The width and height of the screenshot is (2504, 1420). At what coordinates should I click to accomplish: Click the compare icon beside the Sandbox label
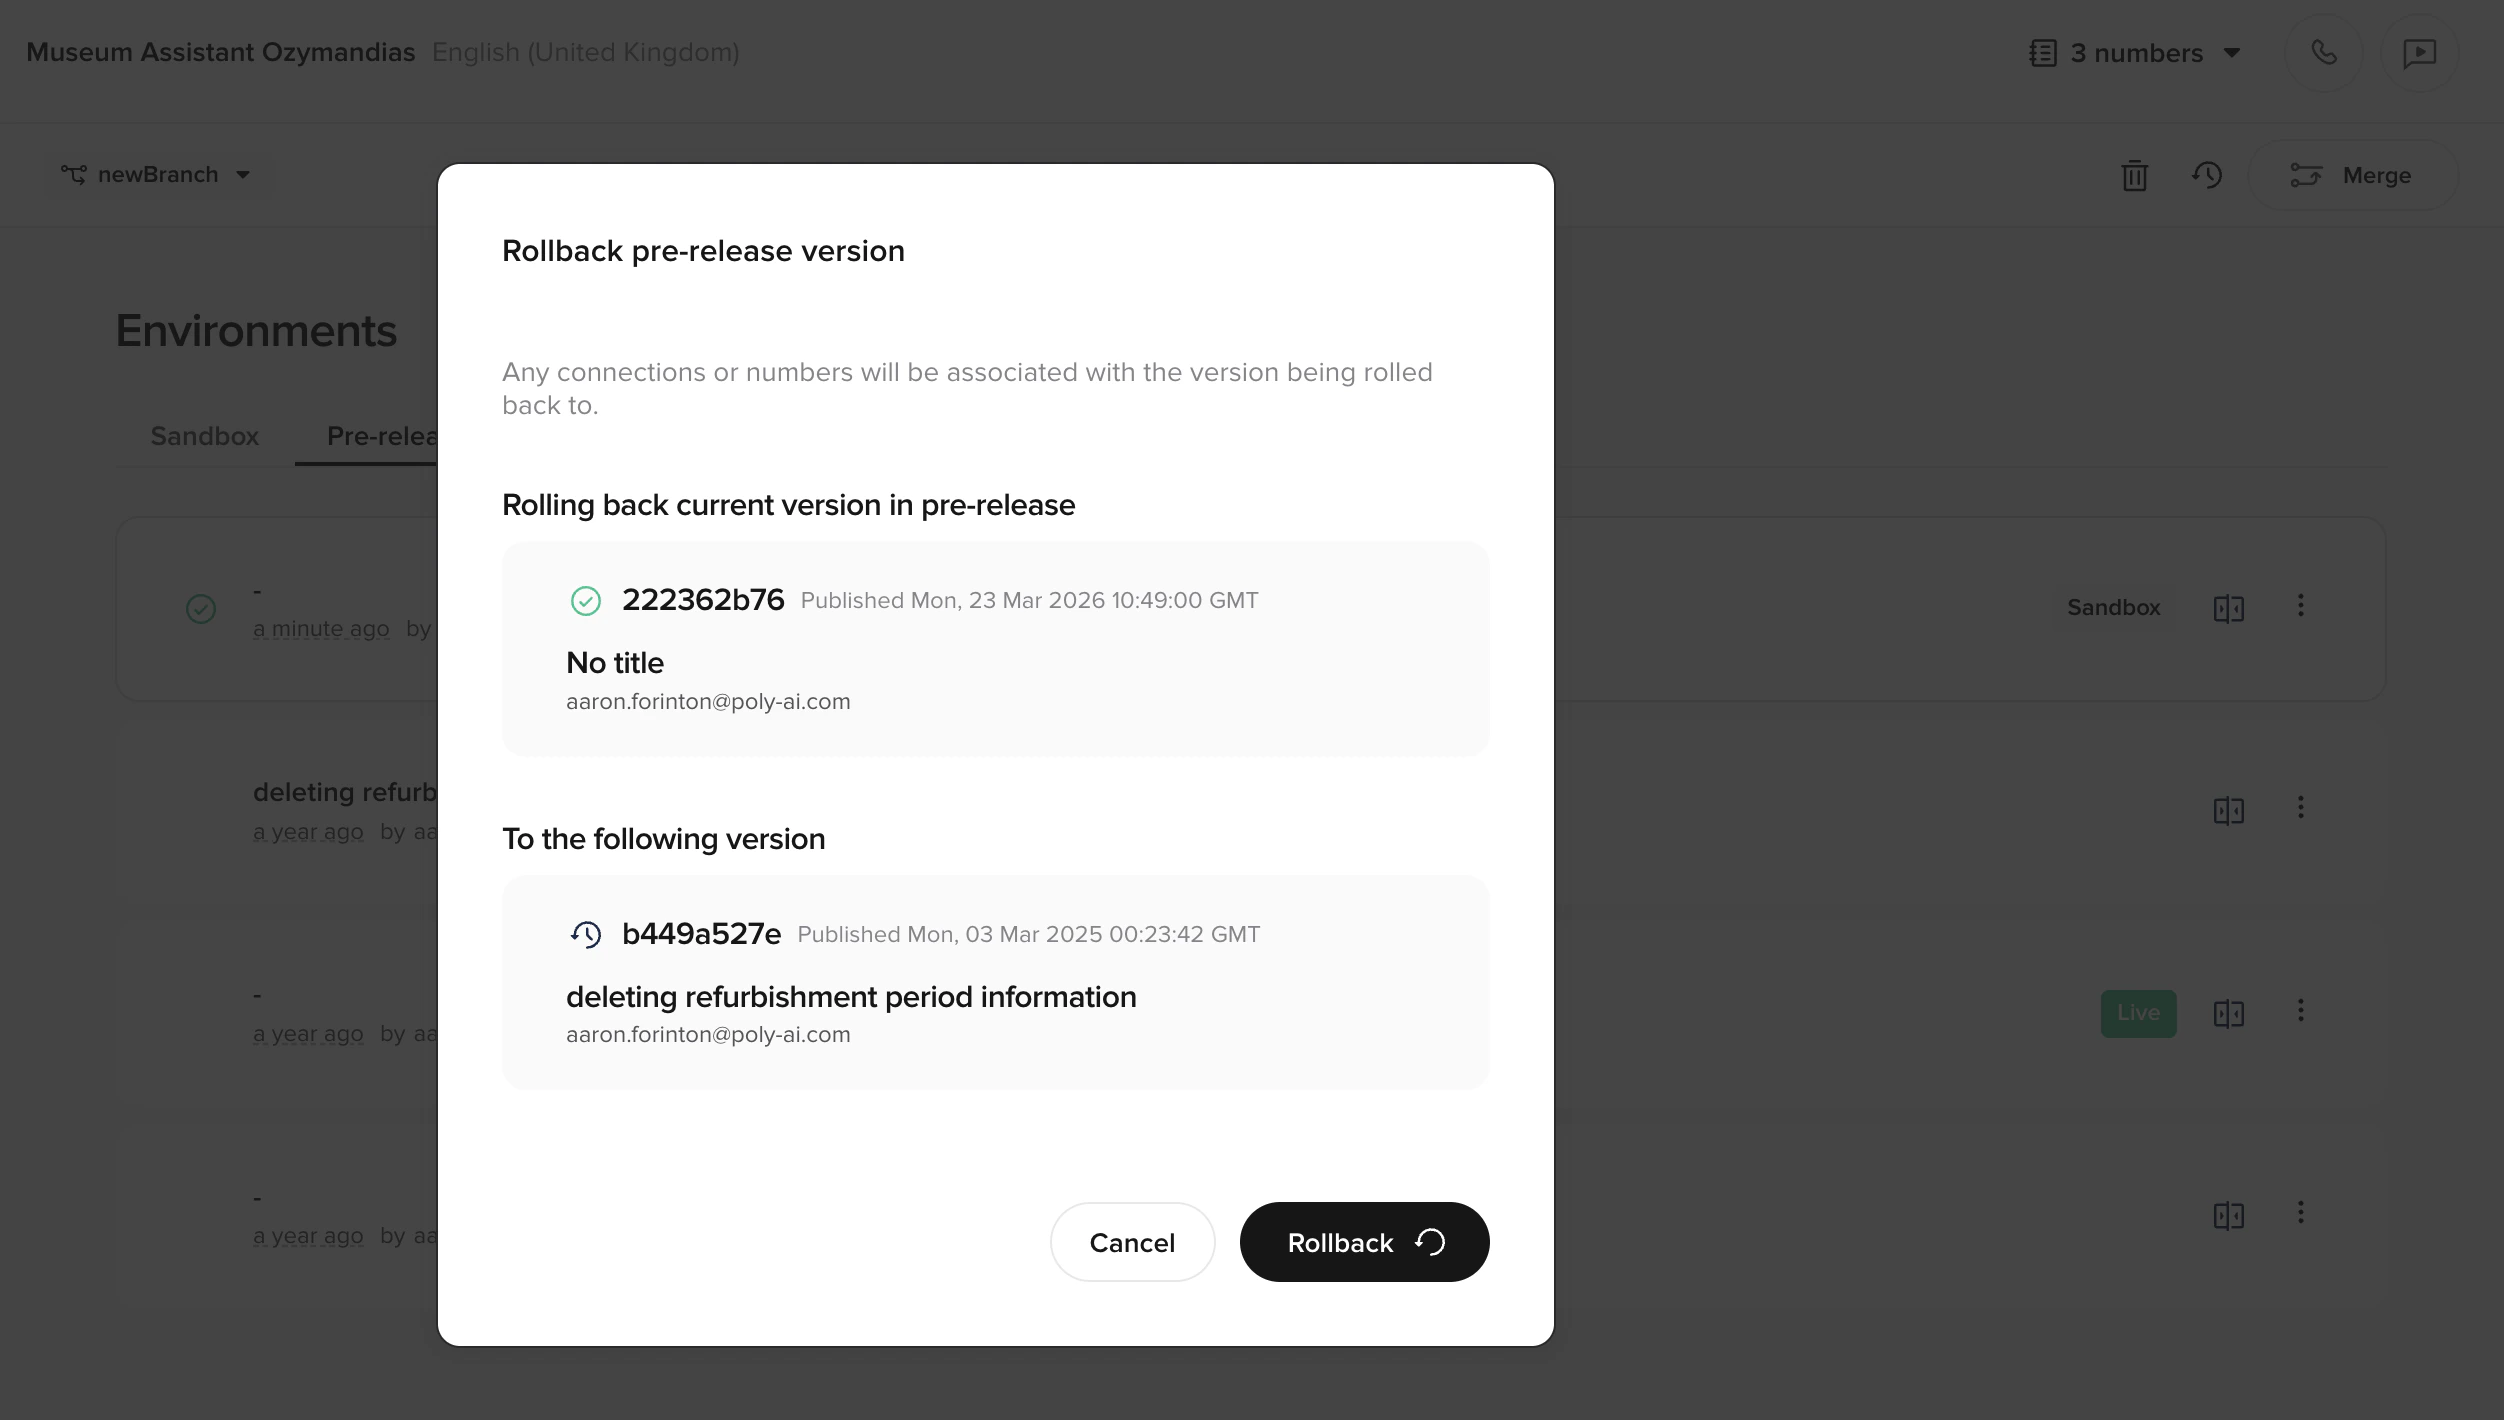(2229, 608)
